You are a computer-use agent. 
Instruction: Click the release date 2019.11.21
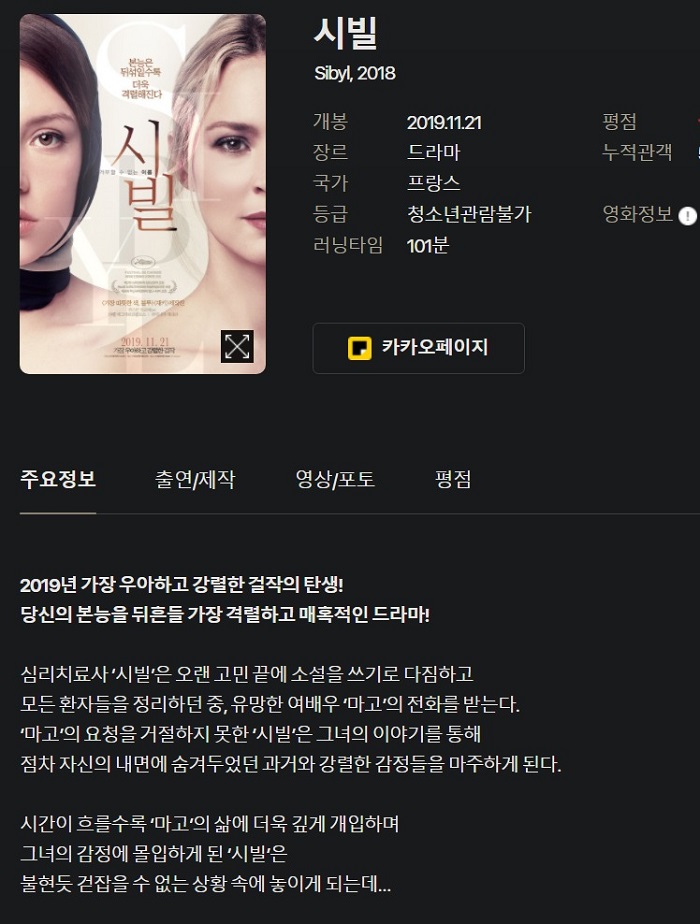click(x=444, y=123)
